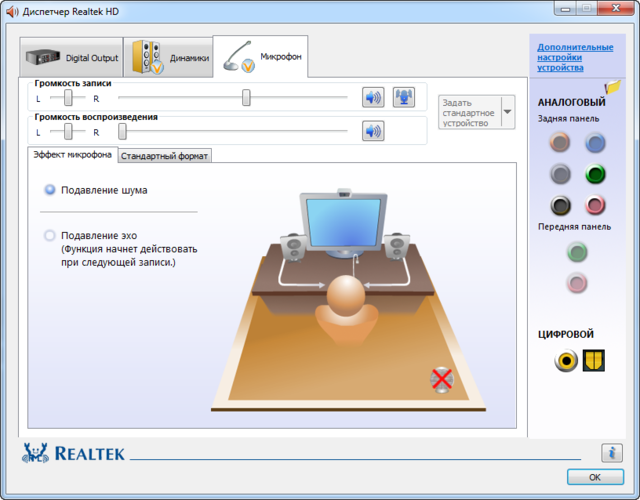This screenshot has height=500, width=640.
Task: Click the digital coaxial output jack icon
Action: click(x=566, y=360)
